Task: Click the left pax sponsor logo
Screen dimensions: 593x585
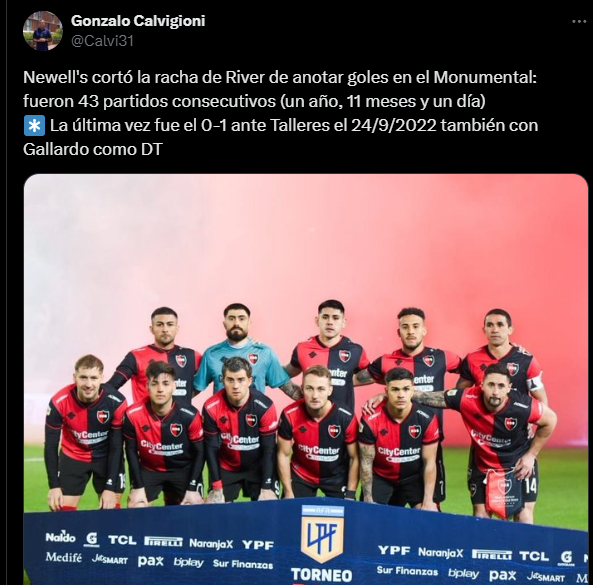Action: (x=151, y=561)
